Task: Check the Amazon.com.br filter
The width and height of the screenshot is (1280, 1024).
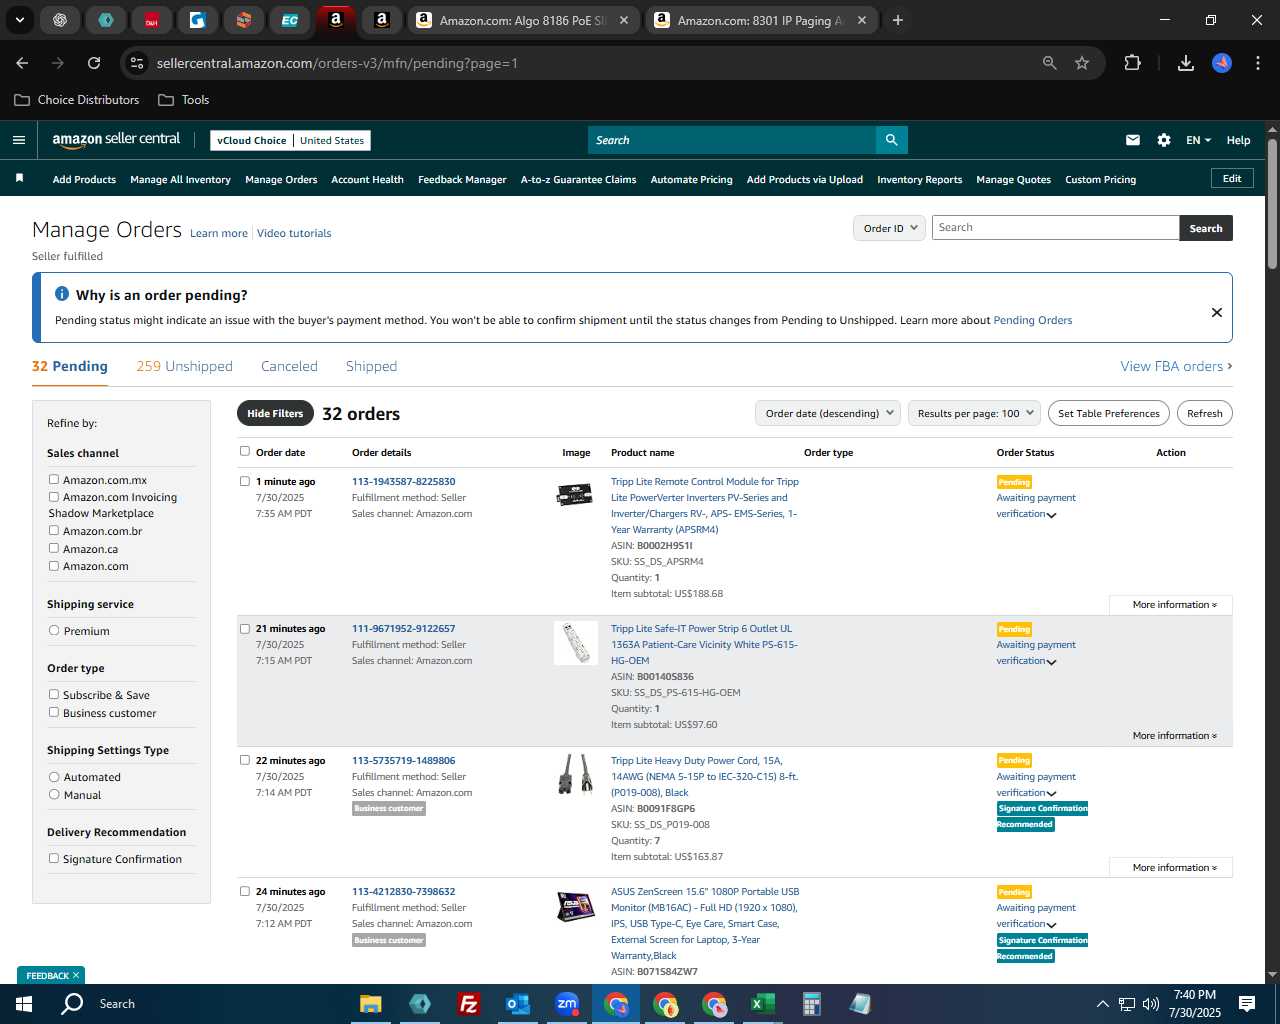Action: tap(54, 530)
